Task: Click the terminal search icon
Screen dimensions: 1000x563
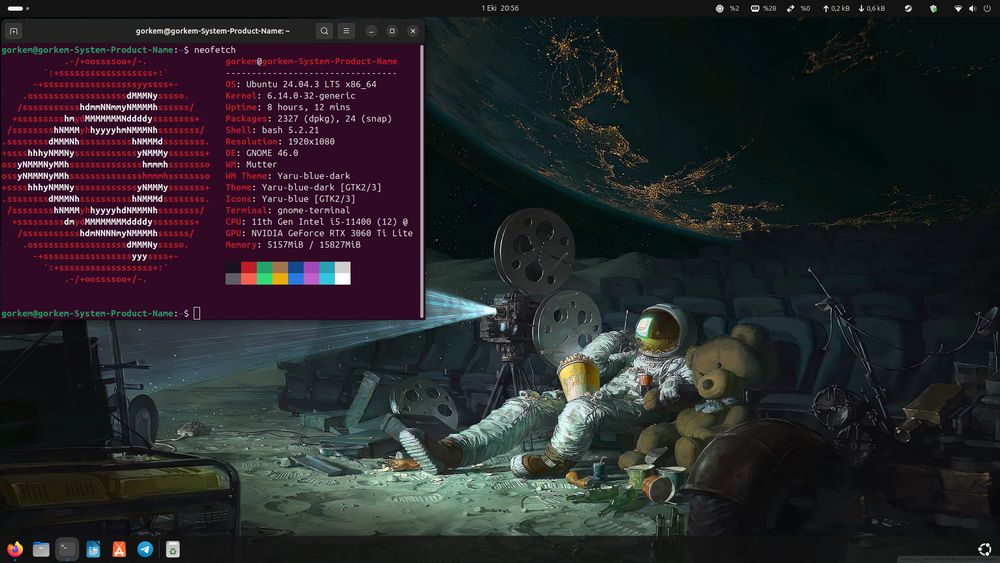Action: pos(324,31)
